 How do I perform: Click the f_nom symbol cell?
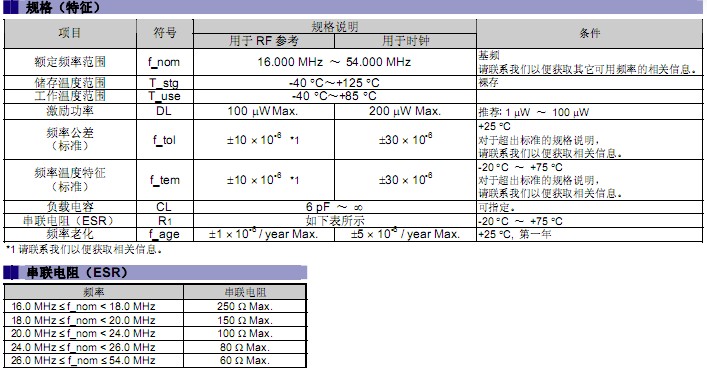pos(164,62)
